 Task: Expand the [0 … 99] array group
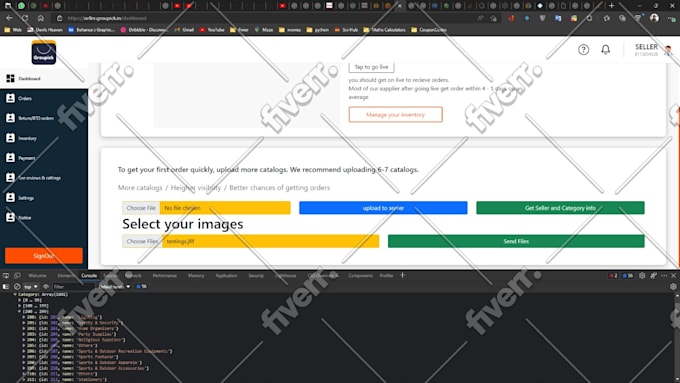coord(20,300)
